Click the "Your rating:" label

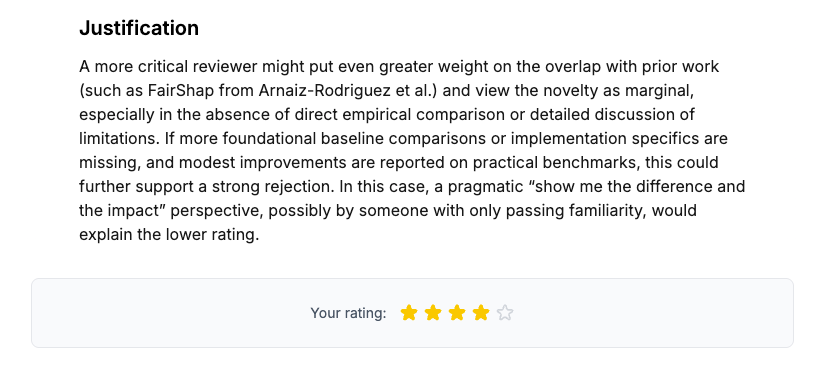348,313
